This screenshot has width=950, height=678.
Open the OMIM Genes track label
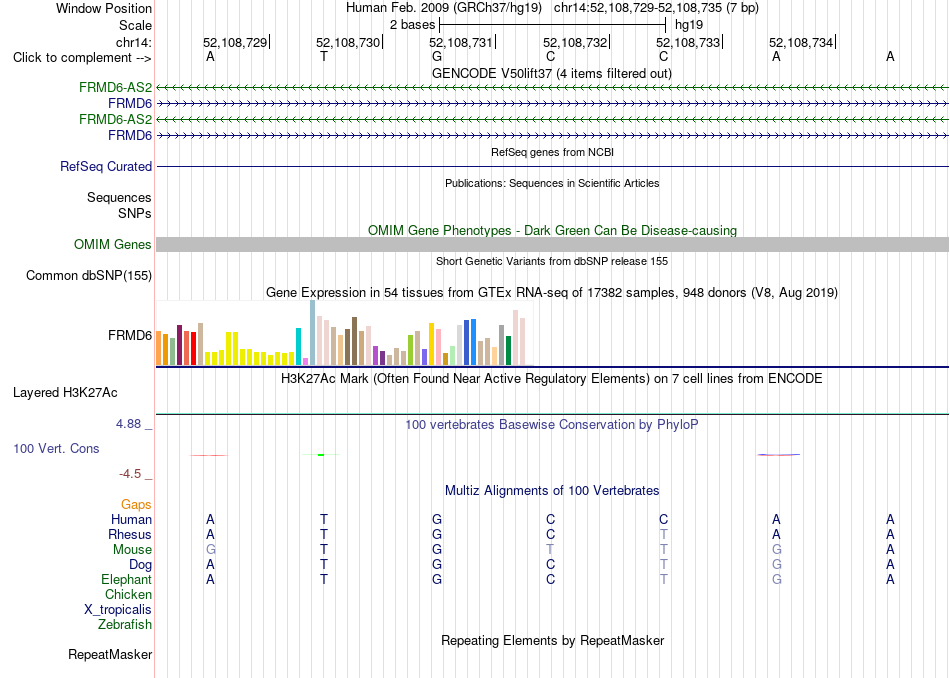pyautogui.click(x=113, y=244)
